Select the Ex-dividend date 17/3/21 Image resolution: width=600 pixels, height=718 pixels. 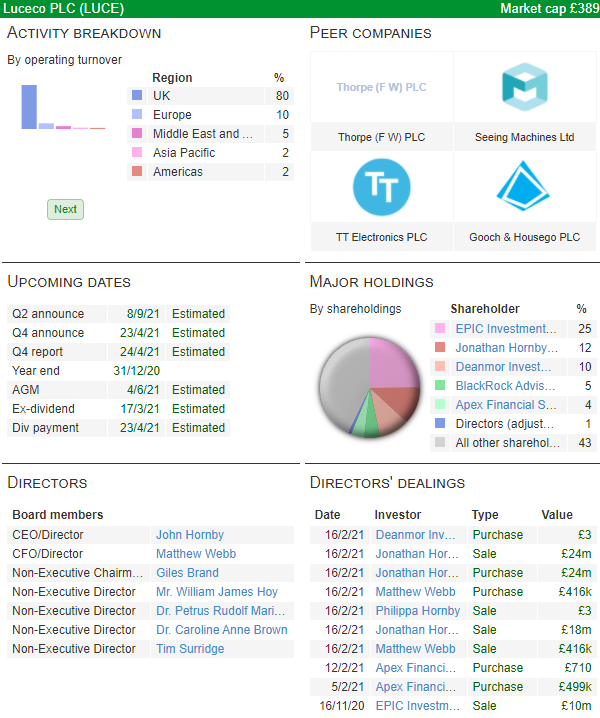pos(140,408)
